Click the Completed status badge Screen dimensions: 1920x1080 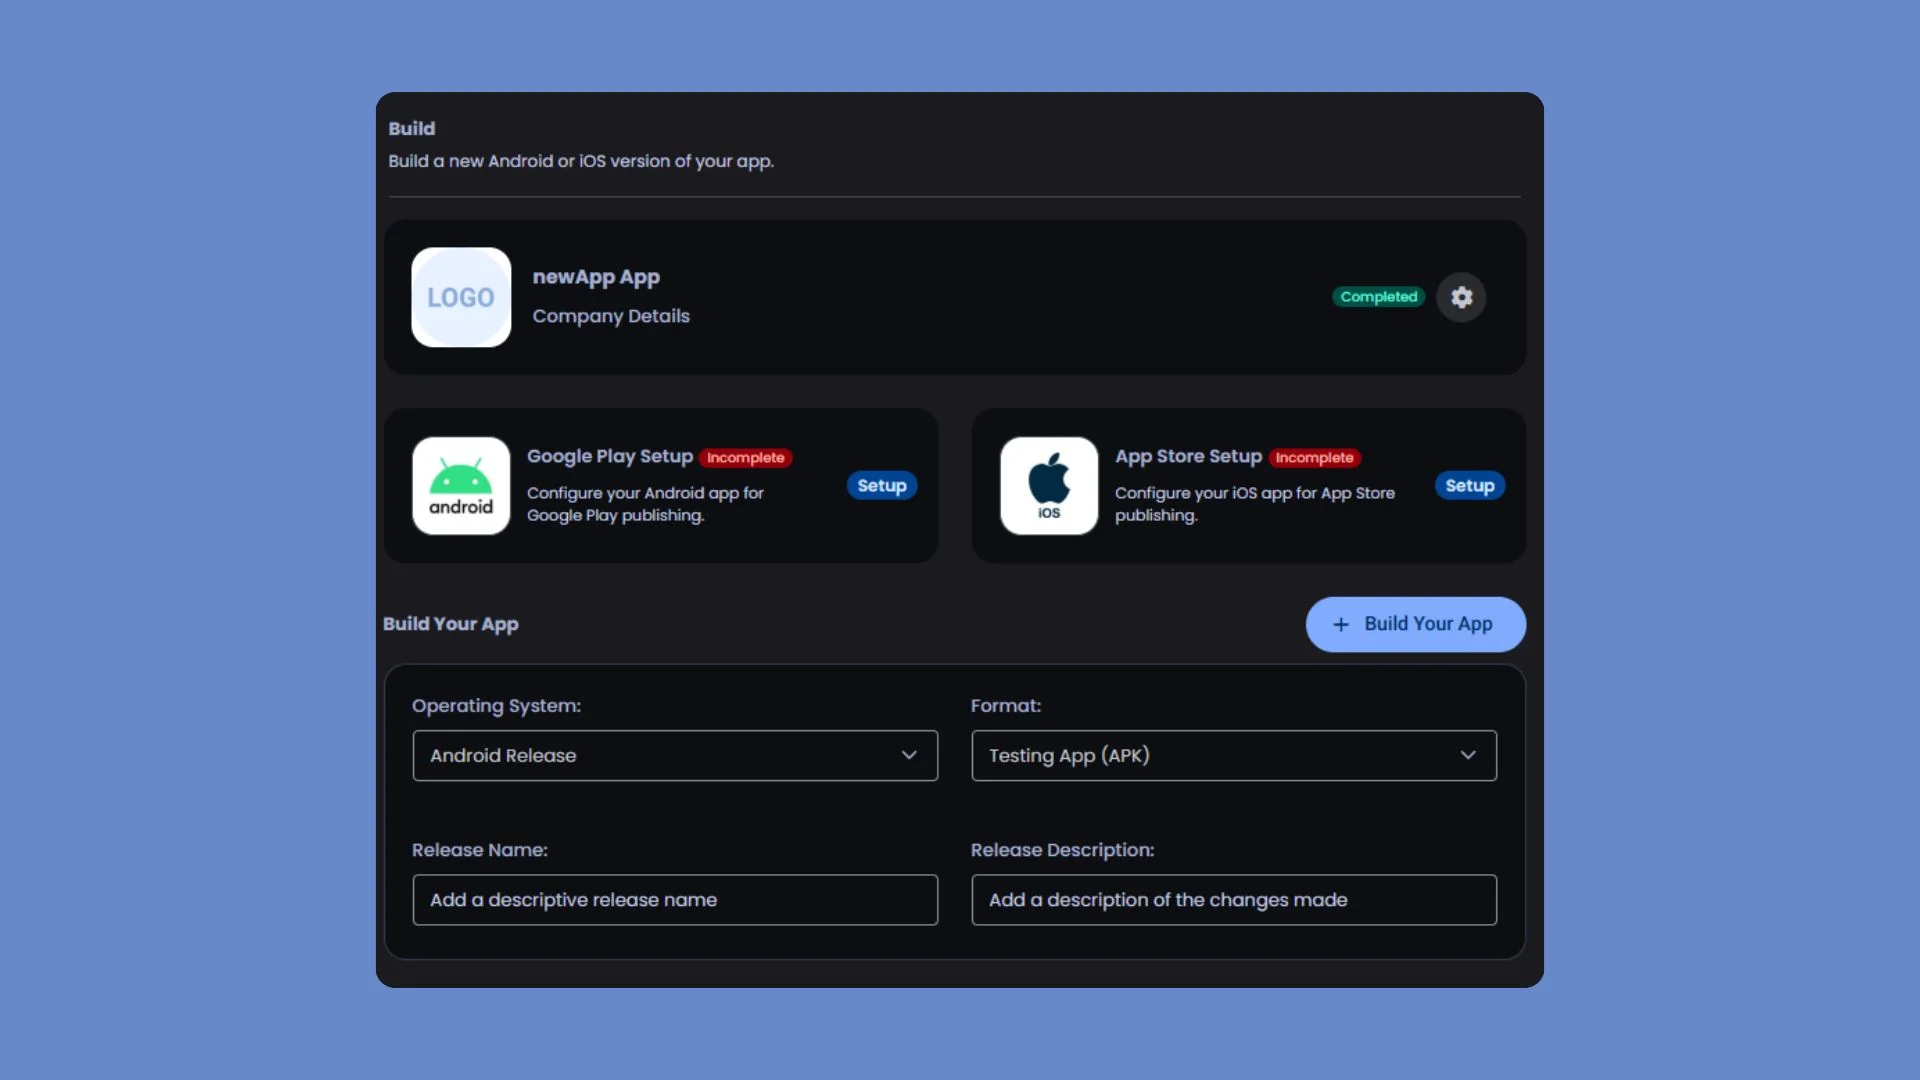tap(1378, 297)
